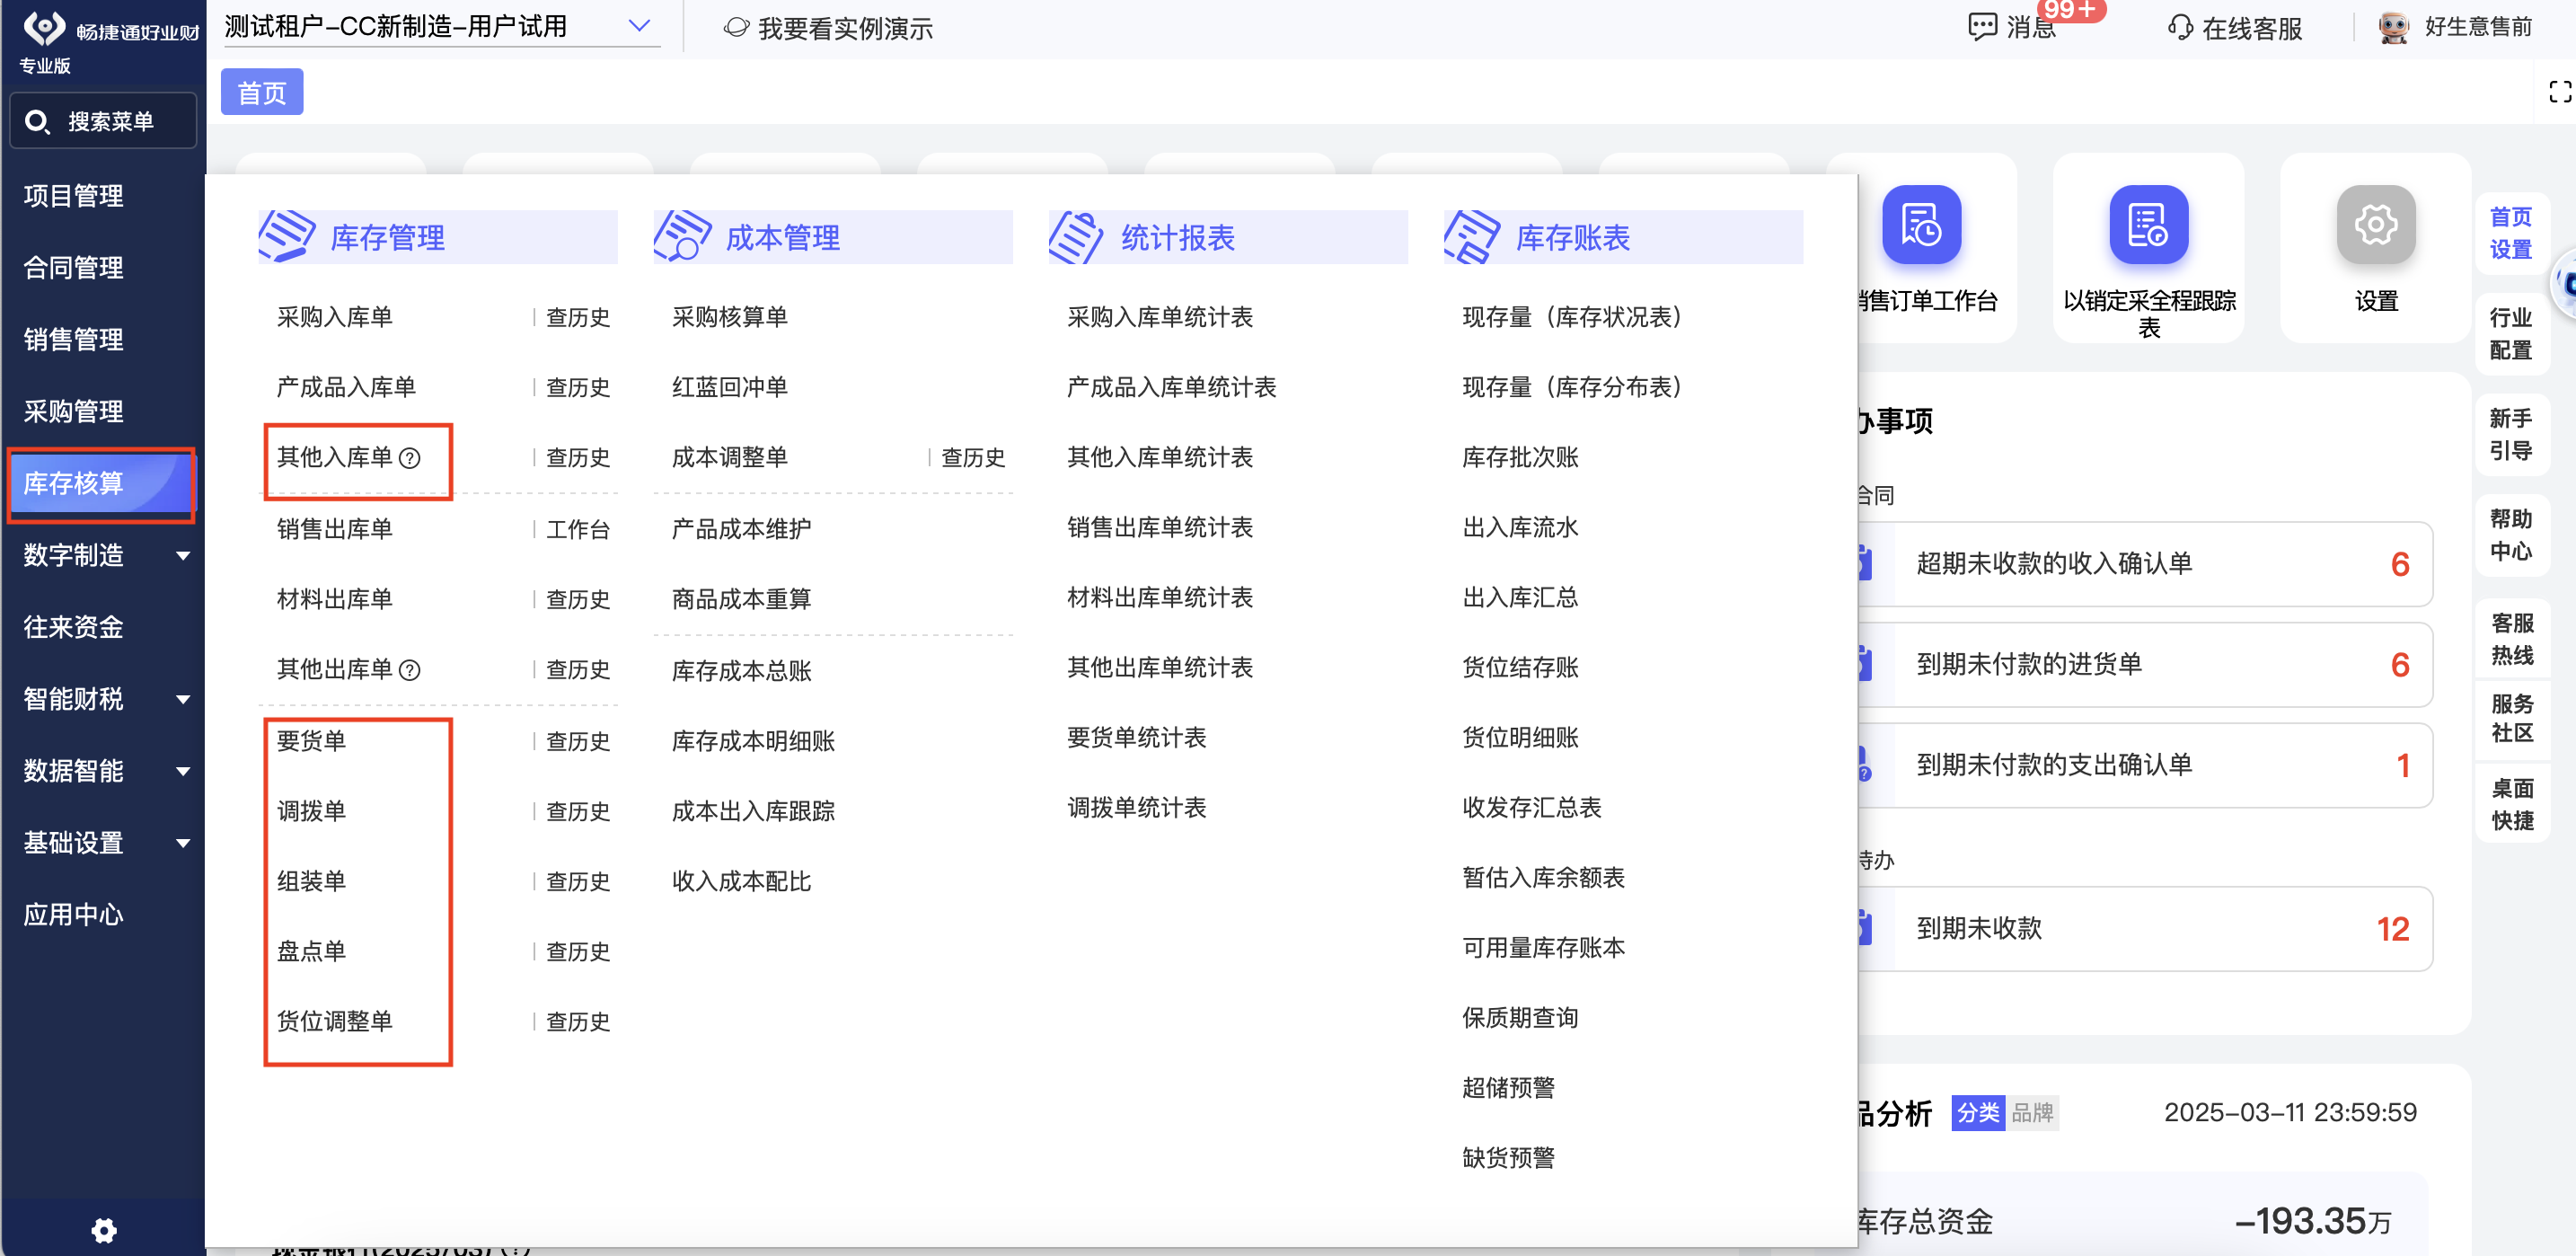Click the help icon beside 其他出库单
The height and width of the screenshot is (1256, 2576).
410,670
